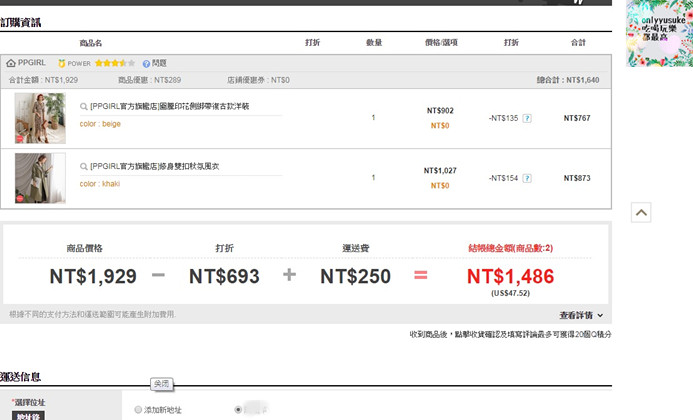Click the seller star rating

point(115,63)
